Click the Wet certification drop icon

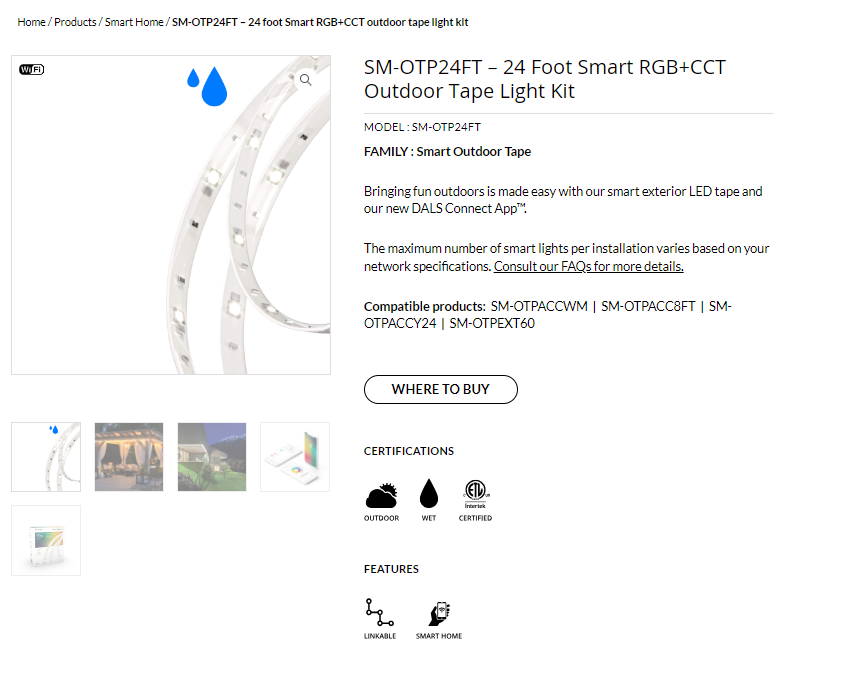coord(429,493)
